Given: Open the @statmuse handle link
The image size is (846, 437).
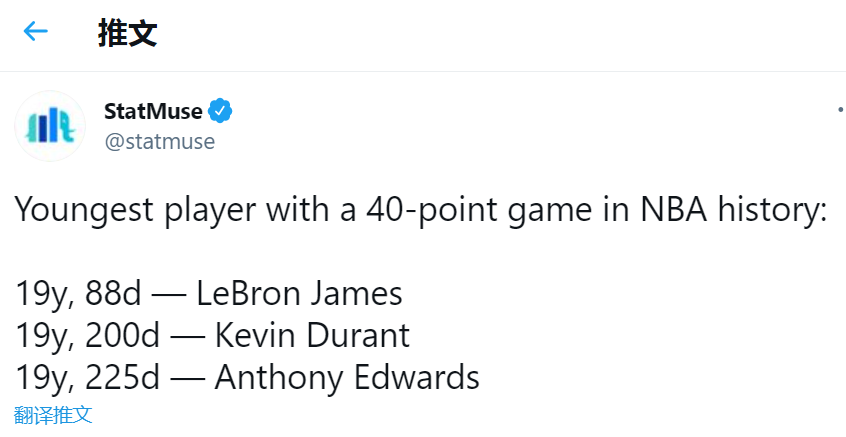Looking at the screenshot, I should pyautogui.click(x=159, y=141).
